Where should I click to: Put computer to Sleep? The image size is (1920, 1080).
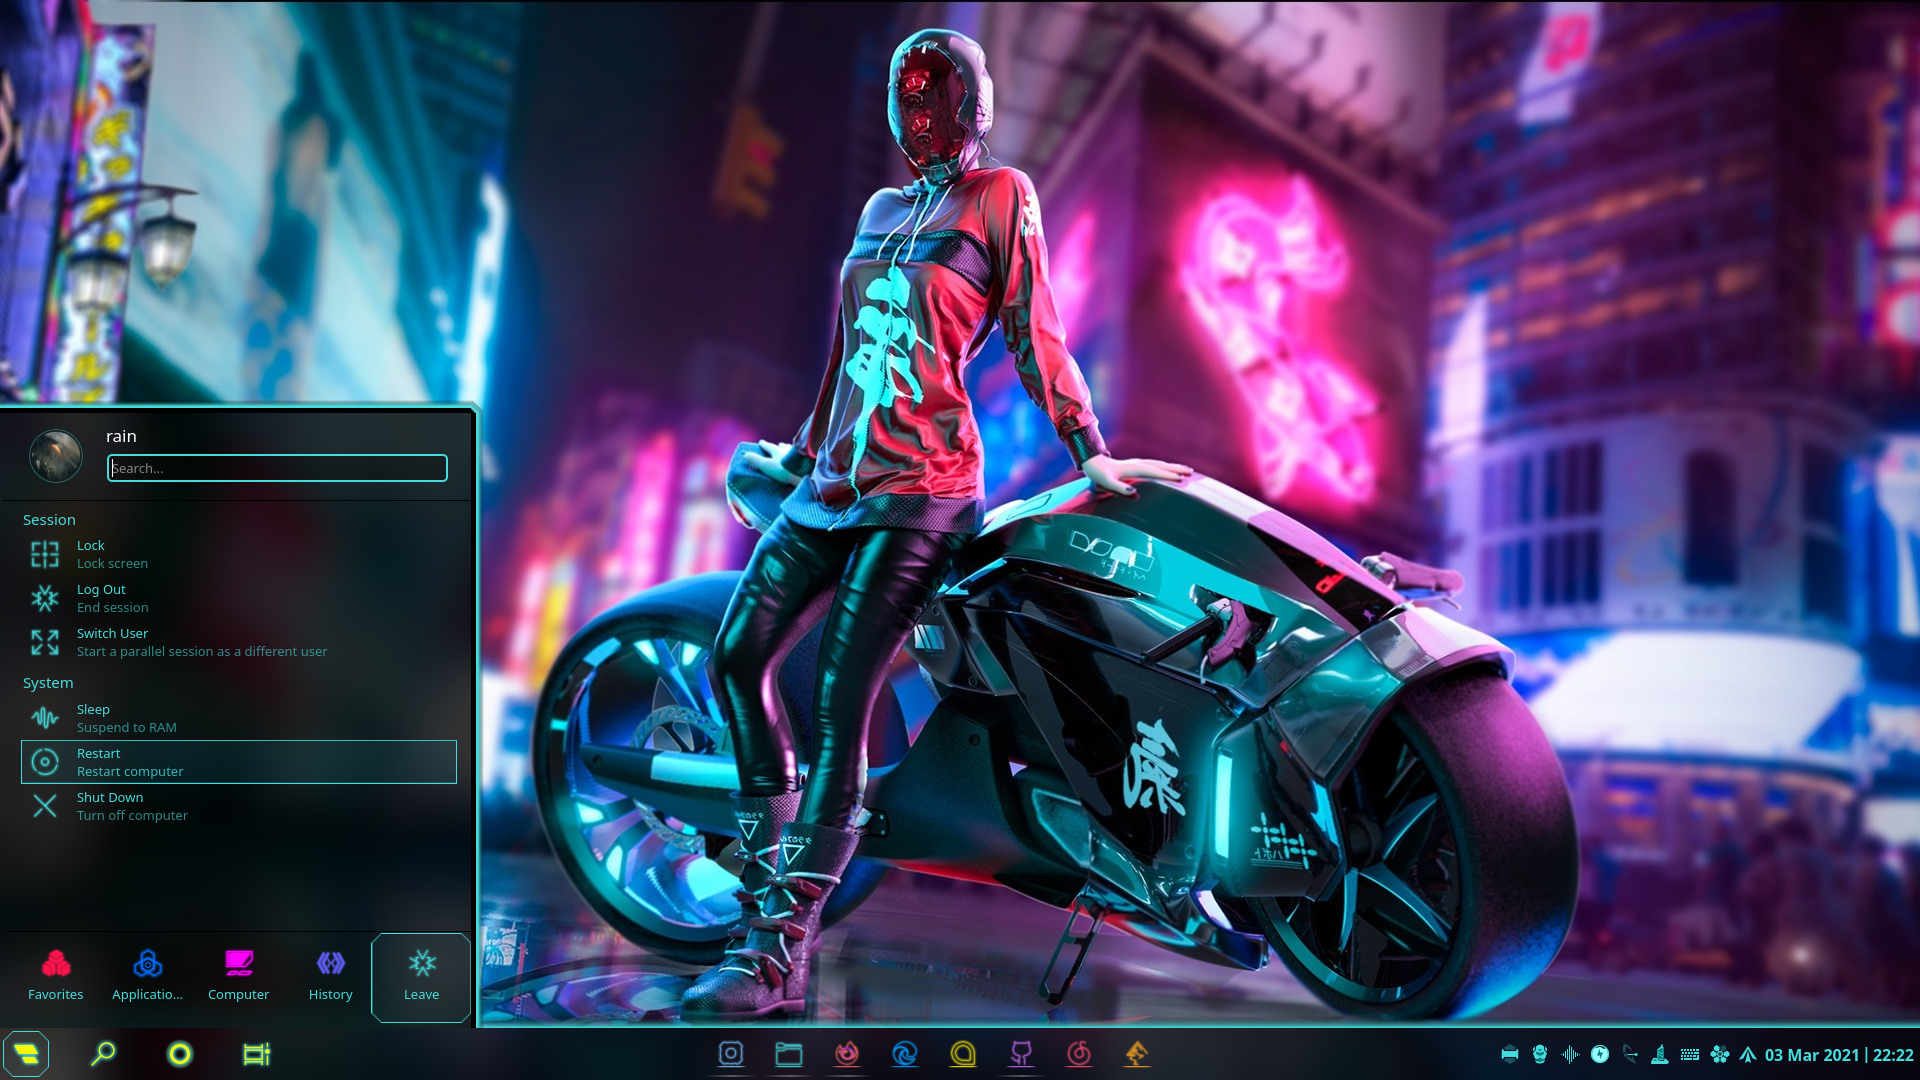tap(239, 718)
